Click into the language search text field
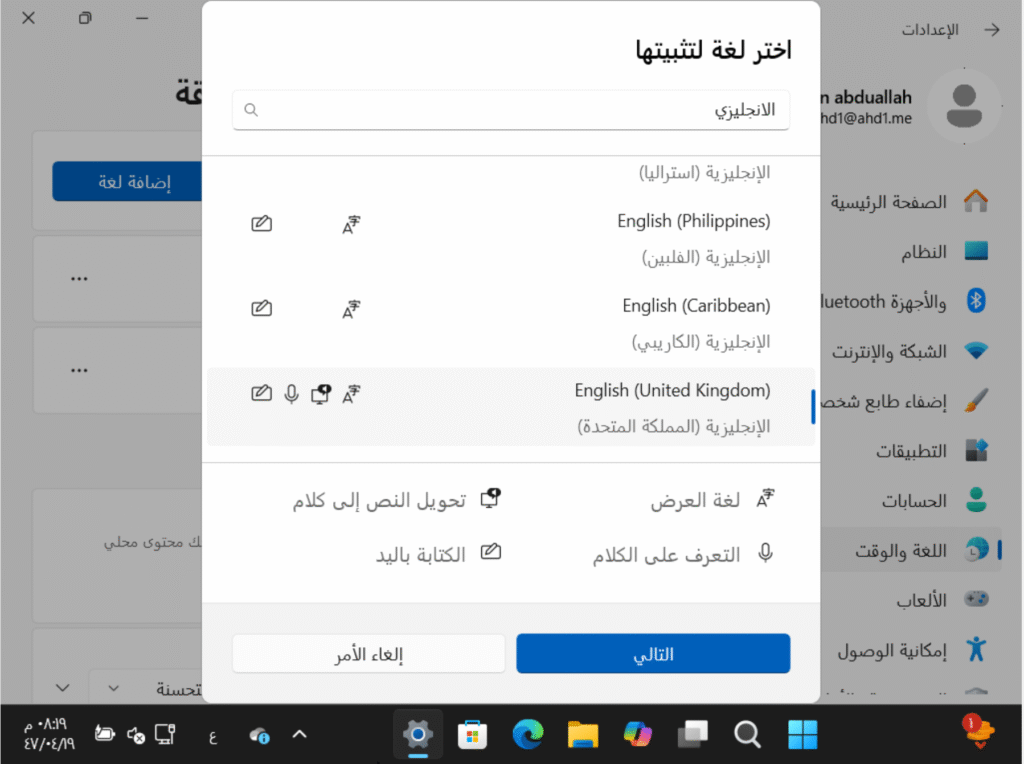The height and width of the screenshot is (764, 1024). pos(510,111)
